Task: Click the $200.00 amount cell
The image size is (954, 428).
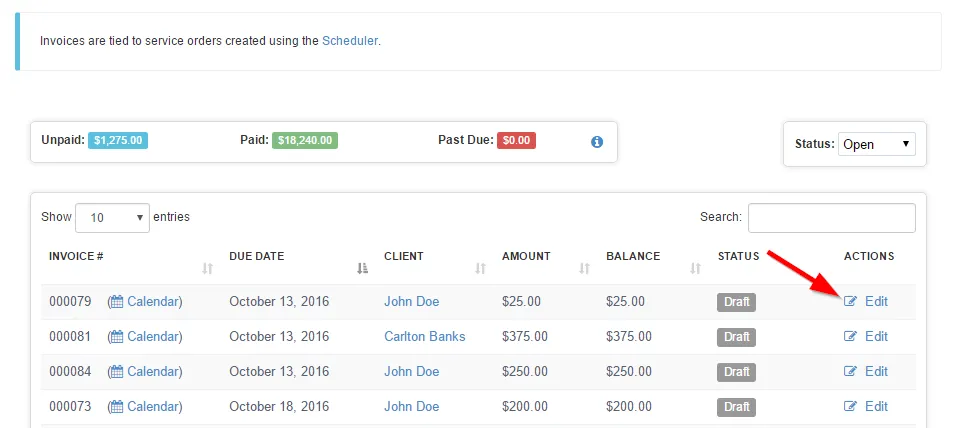Action: 525,407
